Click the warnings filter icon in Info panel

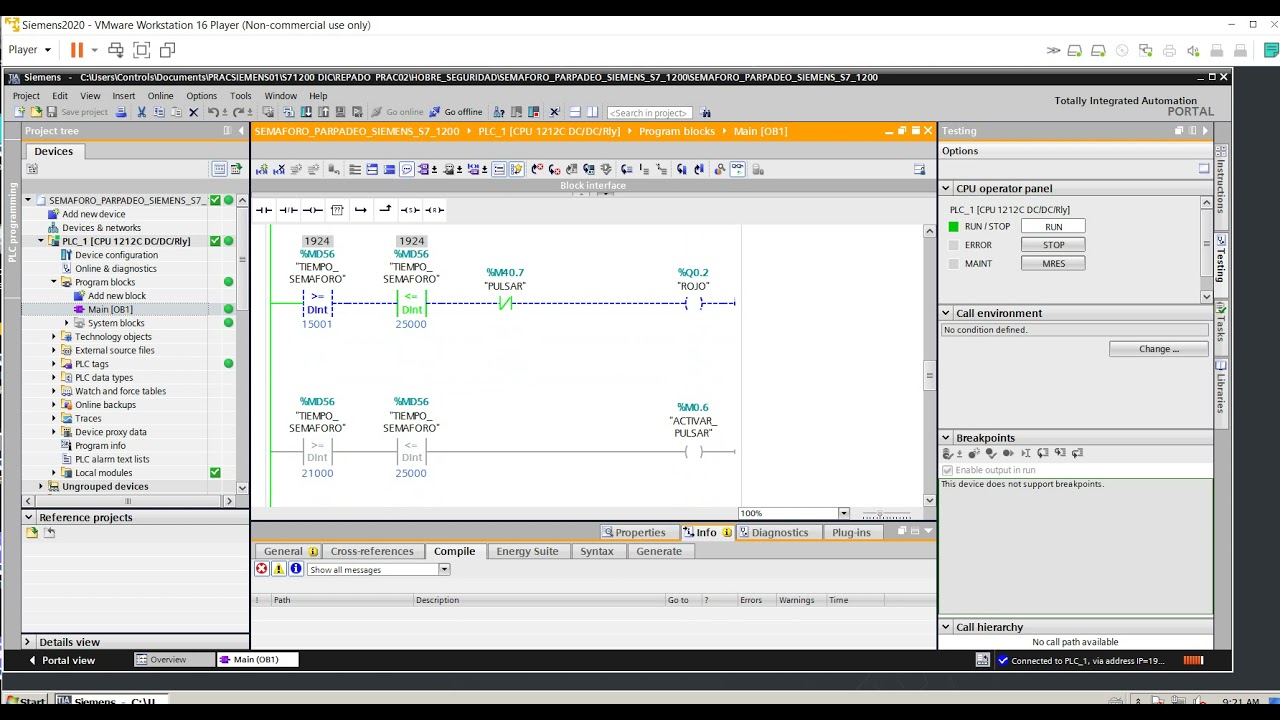(279, 569)
